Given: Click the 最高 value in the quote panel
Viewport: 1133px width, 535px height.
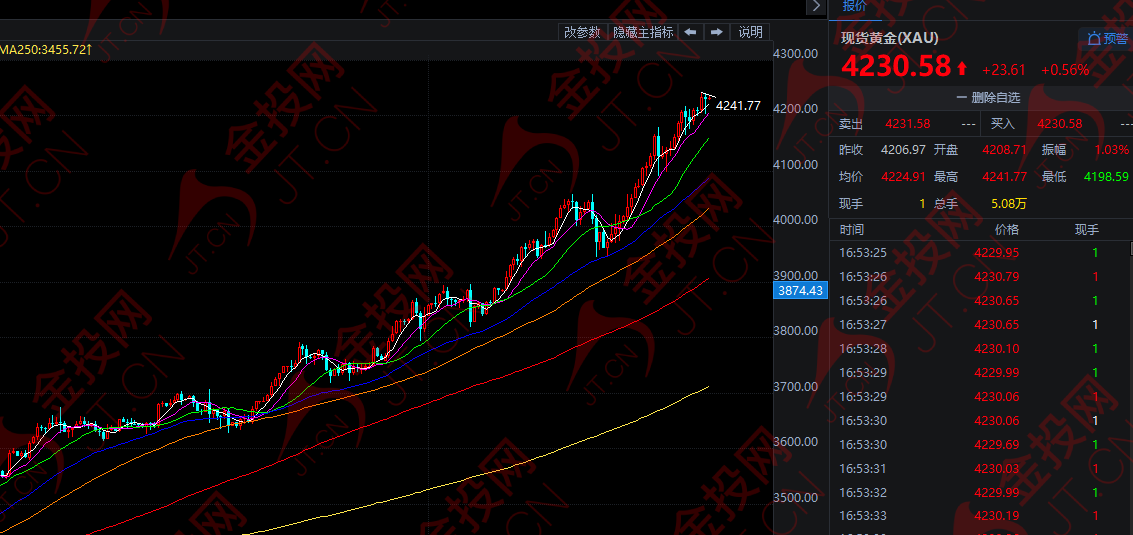Looking at the screenshot, I should [x=1004, y=176].
